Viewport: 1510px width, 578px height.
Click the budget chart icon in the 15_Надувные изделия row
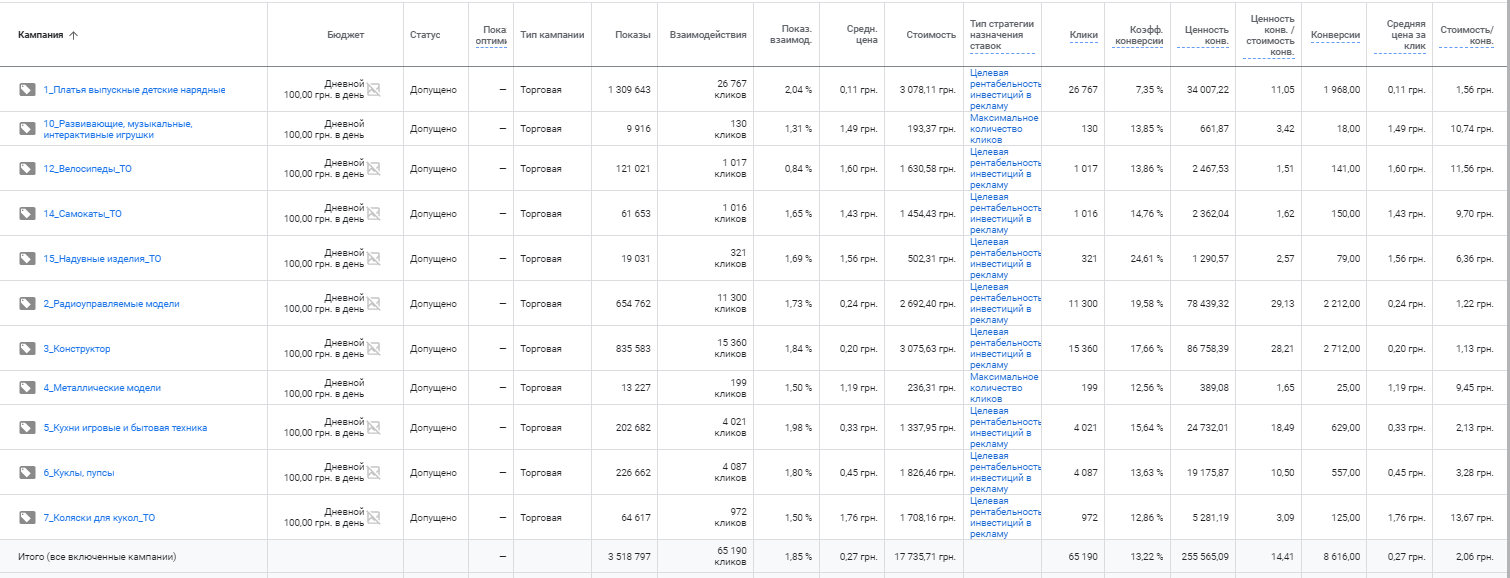(x=374, y=259)
